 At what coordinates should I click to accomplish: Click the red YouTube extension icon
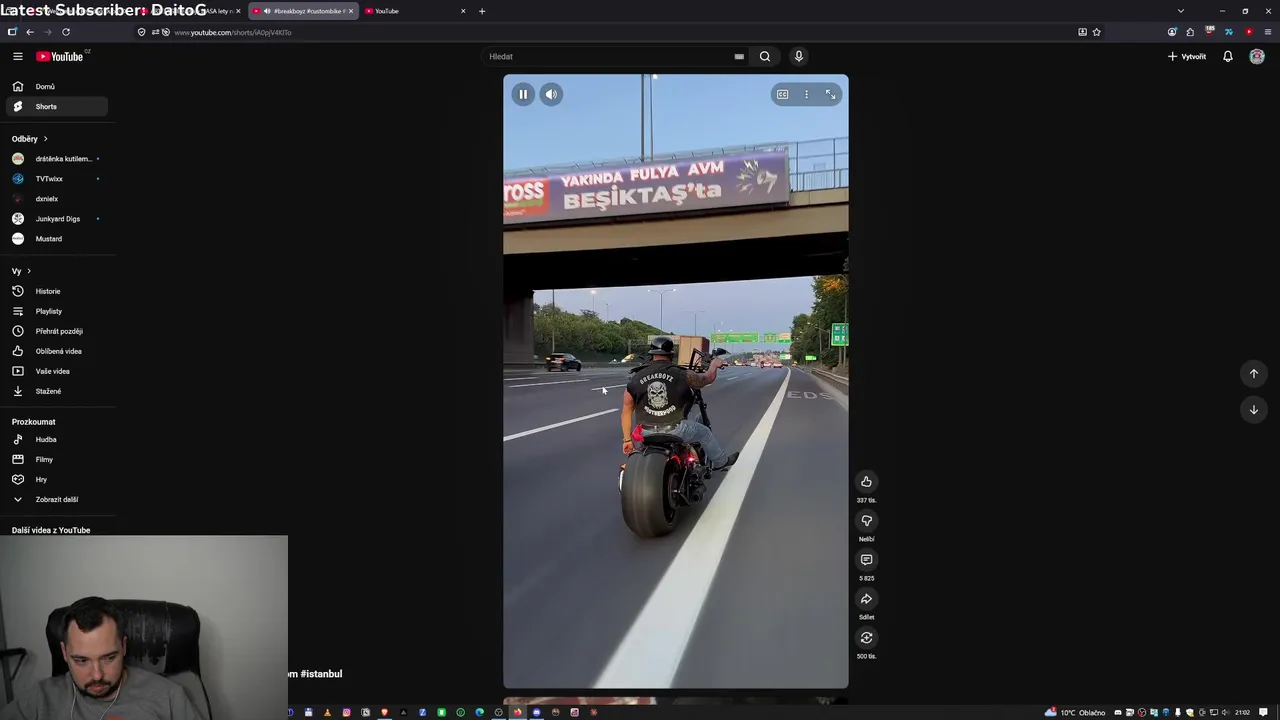click(1249, 32)
